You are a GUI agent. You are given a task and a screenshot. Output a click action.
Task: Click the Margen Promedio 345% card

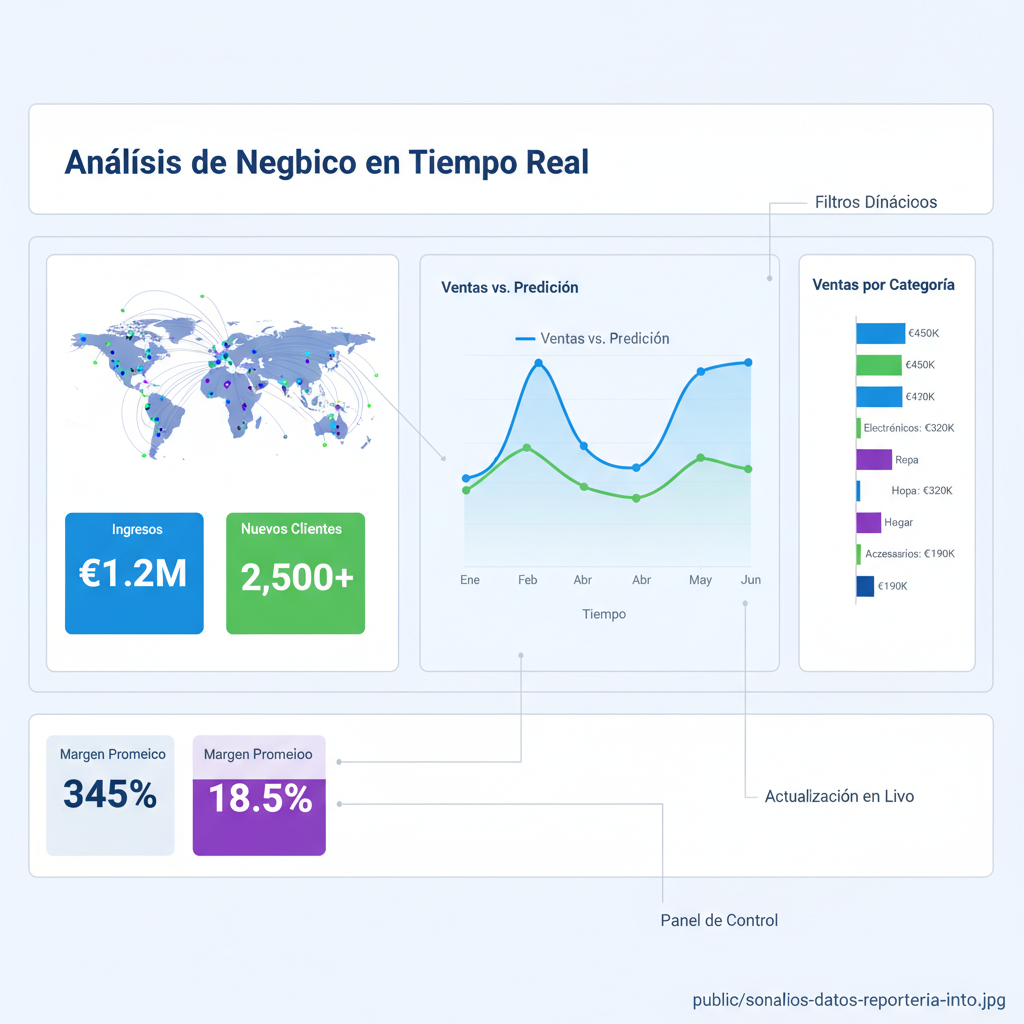(x=110, y=794)
